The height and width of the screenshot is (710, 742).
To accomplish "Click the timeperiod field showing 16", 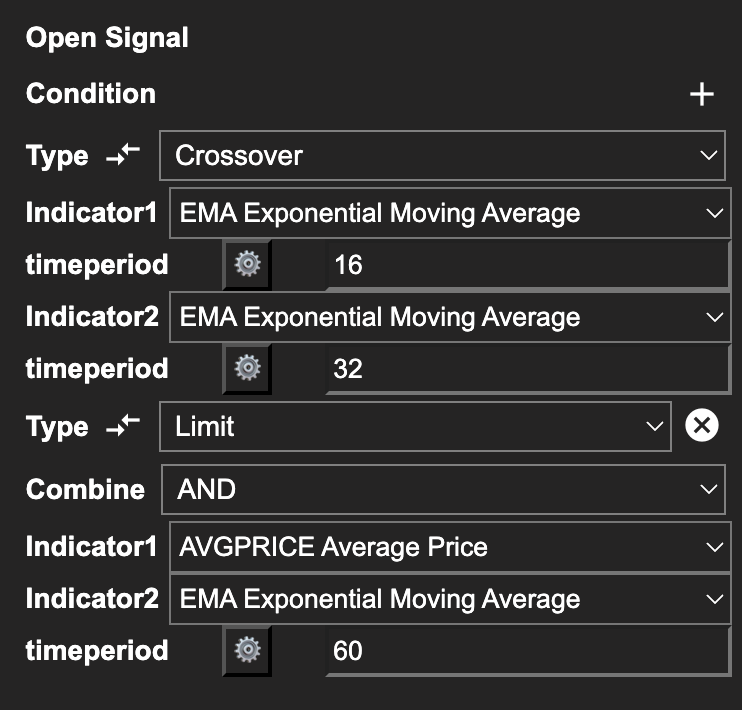I will 528,265.
